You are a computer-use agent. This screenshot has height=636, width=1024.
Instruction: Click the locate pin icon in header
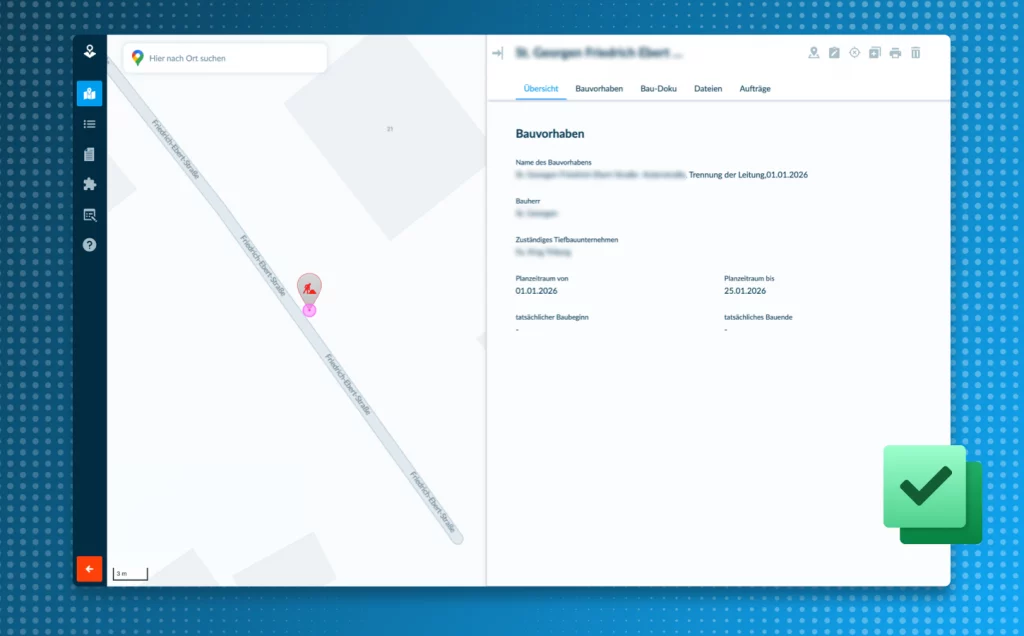[x=814, y=53]
